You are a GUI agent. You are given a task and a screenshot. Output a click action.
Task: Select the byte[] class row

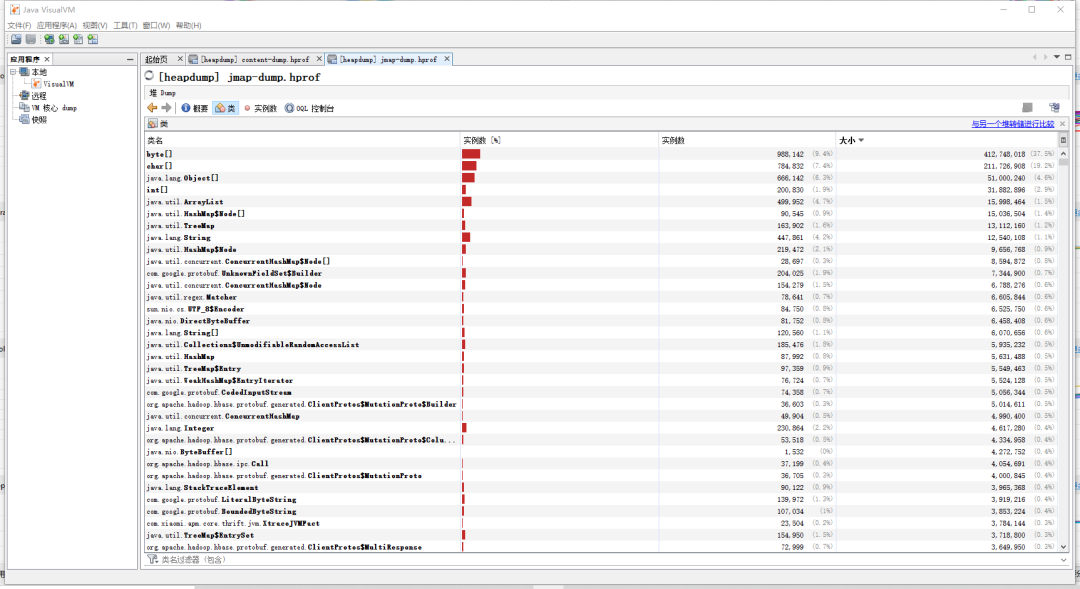tap(601, 154)
